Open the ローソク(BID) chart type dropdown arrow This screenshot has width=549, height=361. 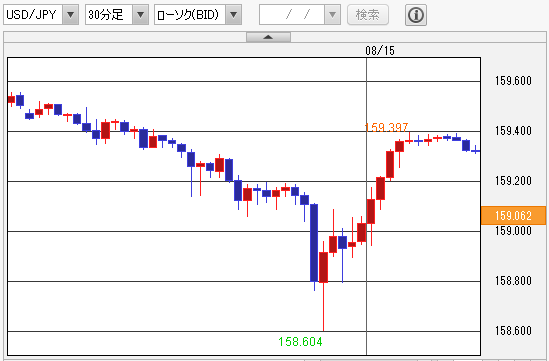234,15
